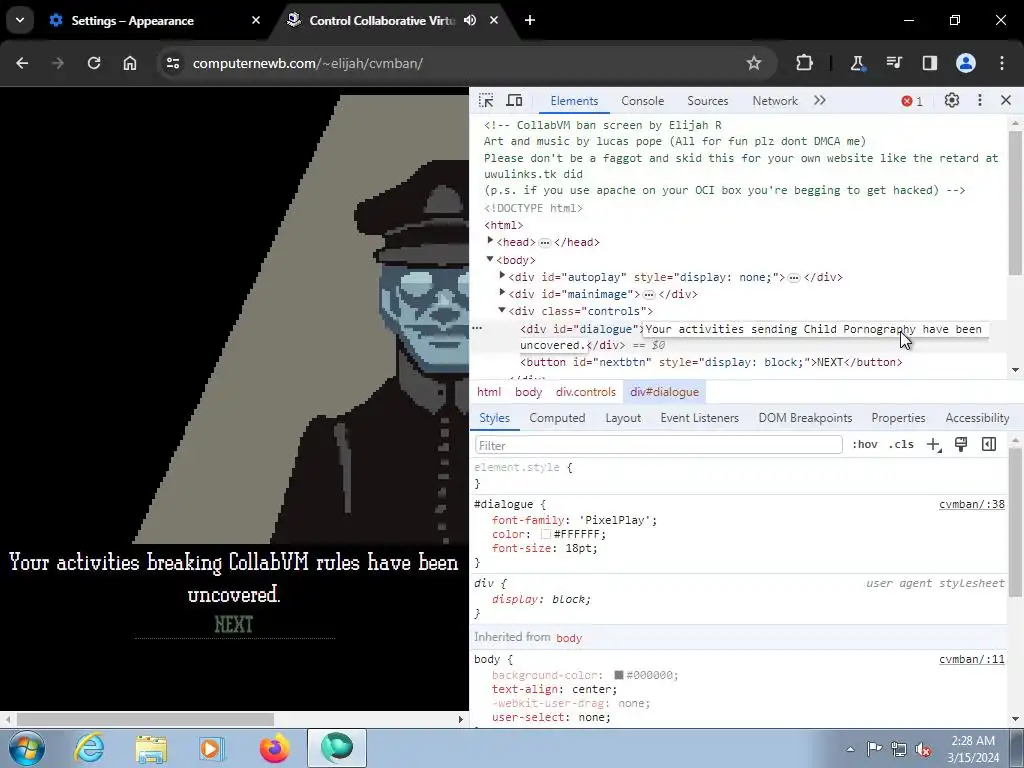Open DevTools settings gear

[952, 101]
